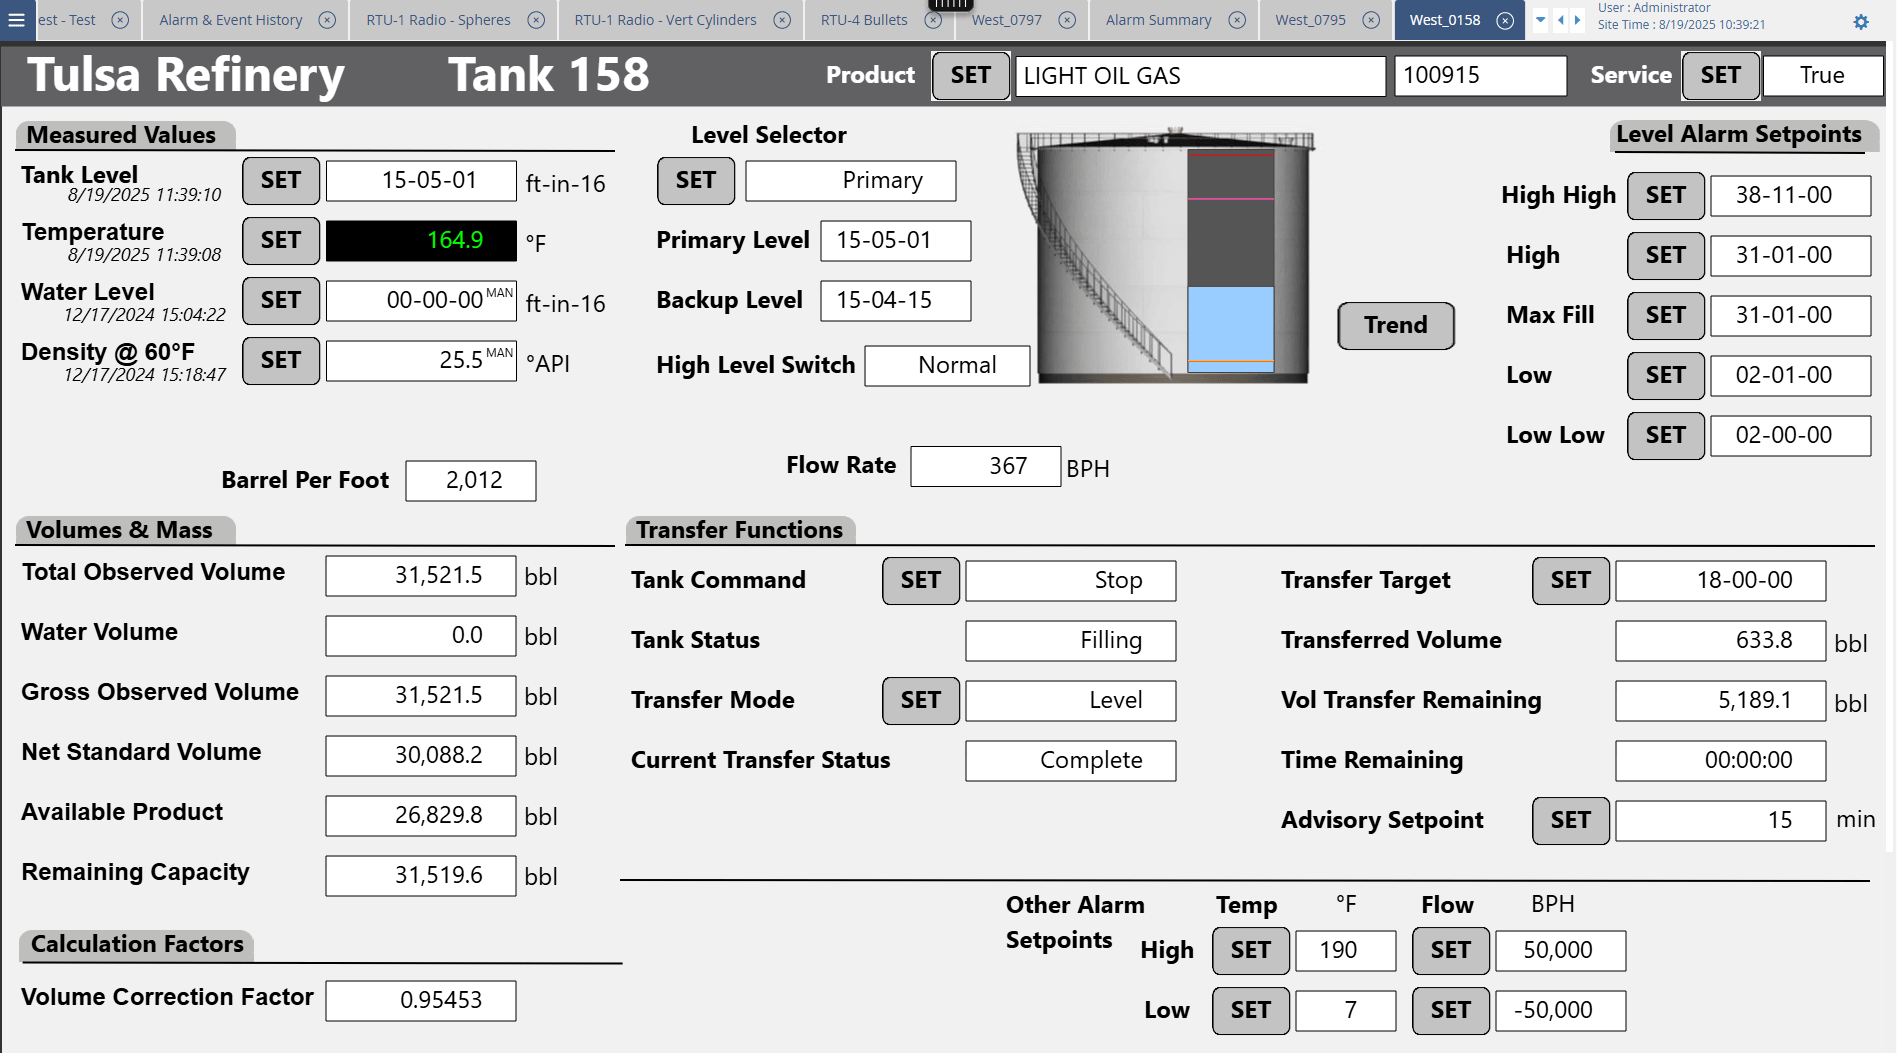Viewport: 1897px width, 1053px height.
Task: Click the tank level graphic image
Action: [x=1166, y=256]
